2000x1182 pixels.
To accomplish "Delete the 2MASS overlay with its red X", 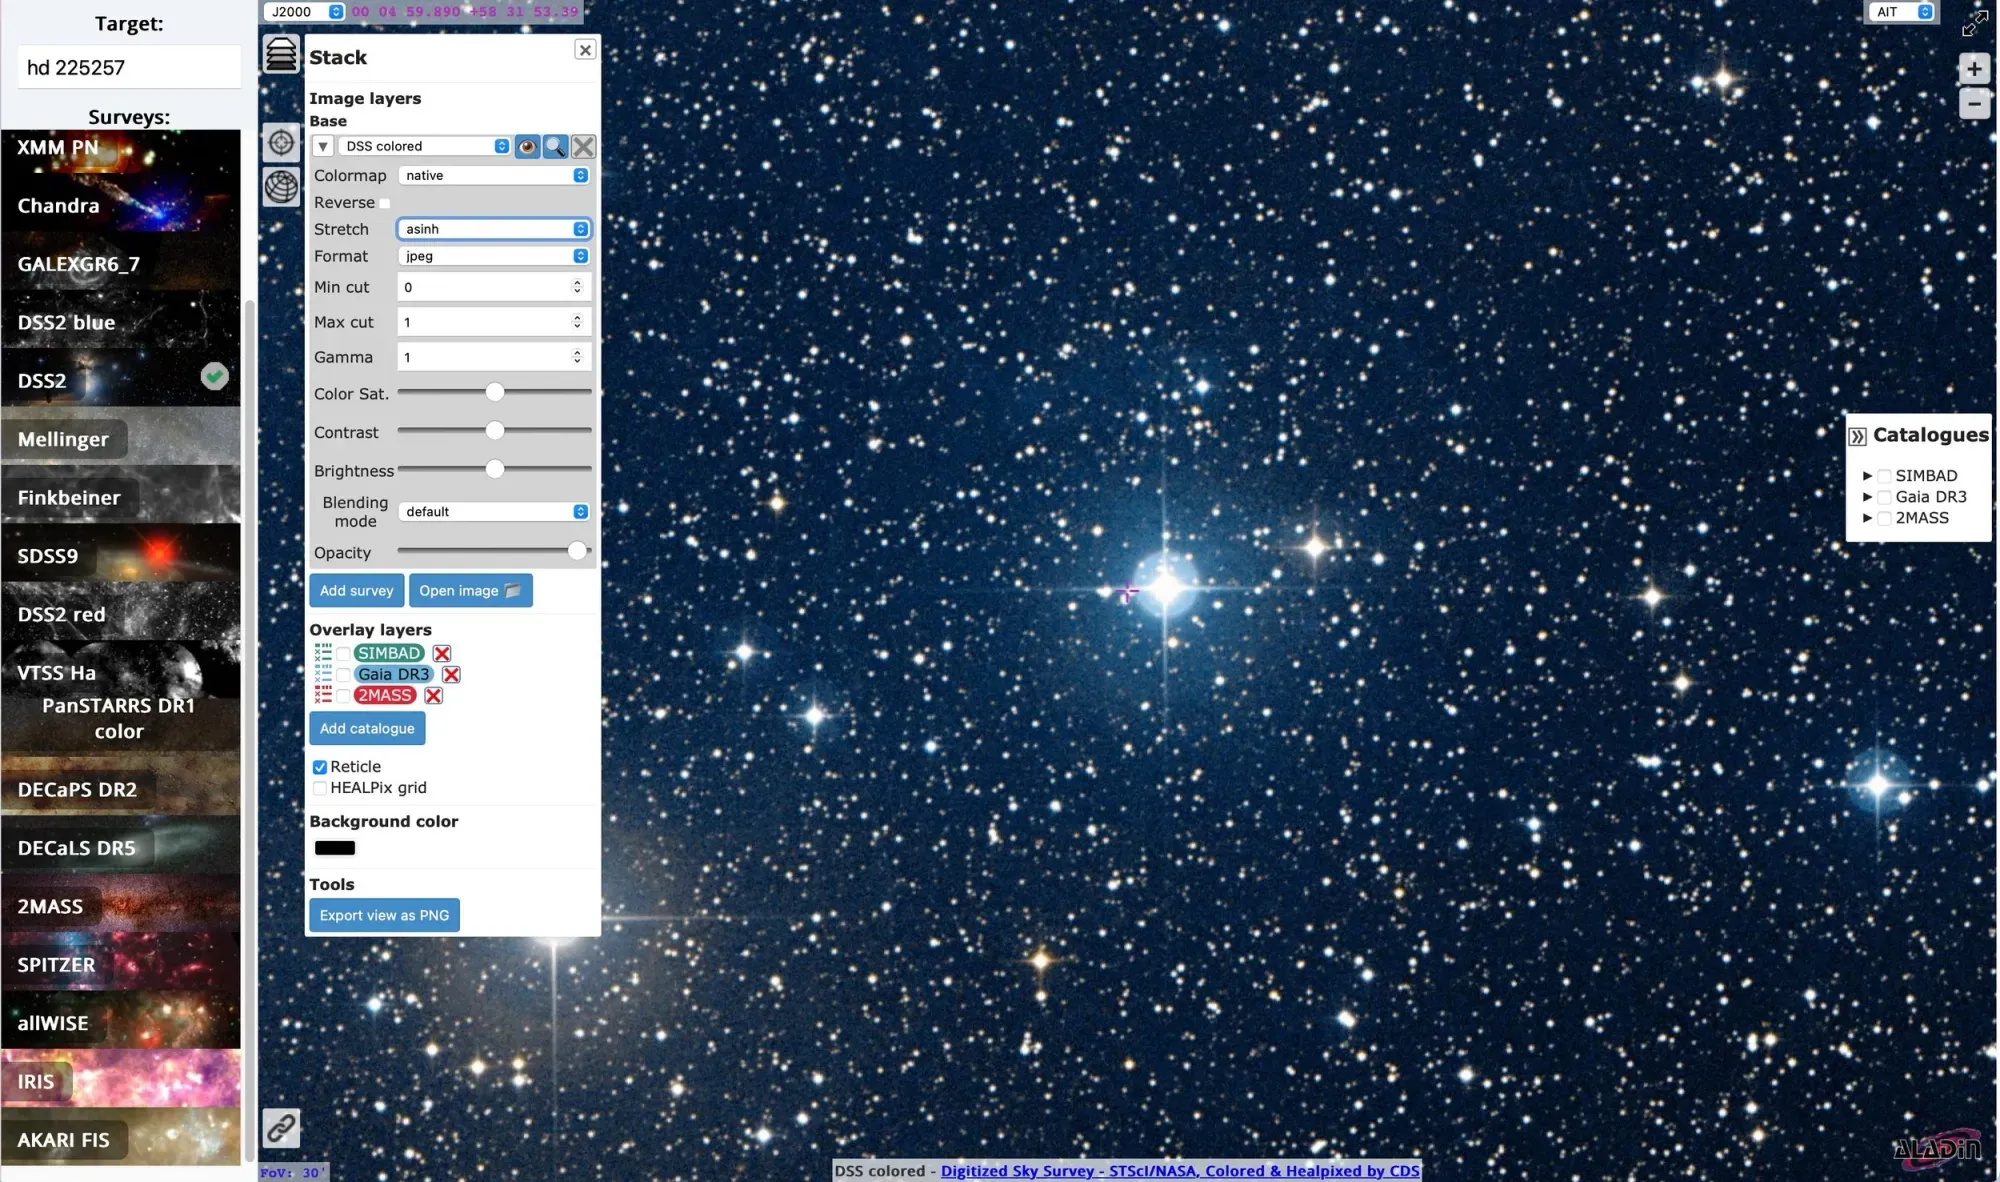I will 433,695.
